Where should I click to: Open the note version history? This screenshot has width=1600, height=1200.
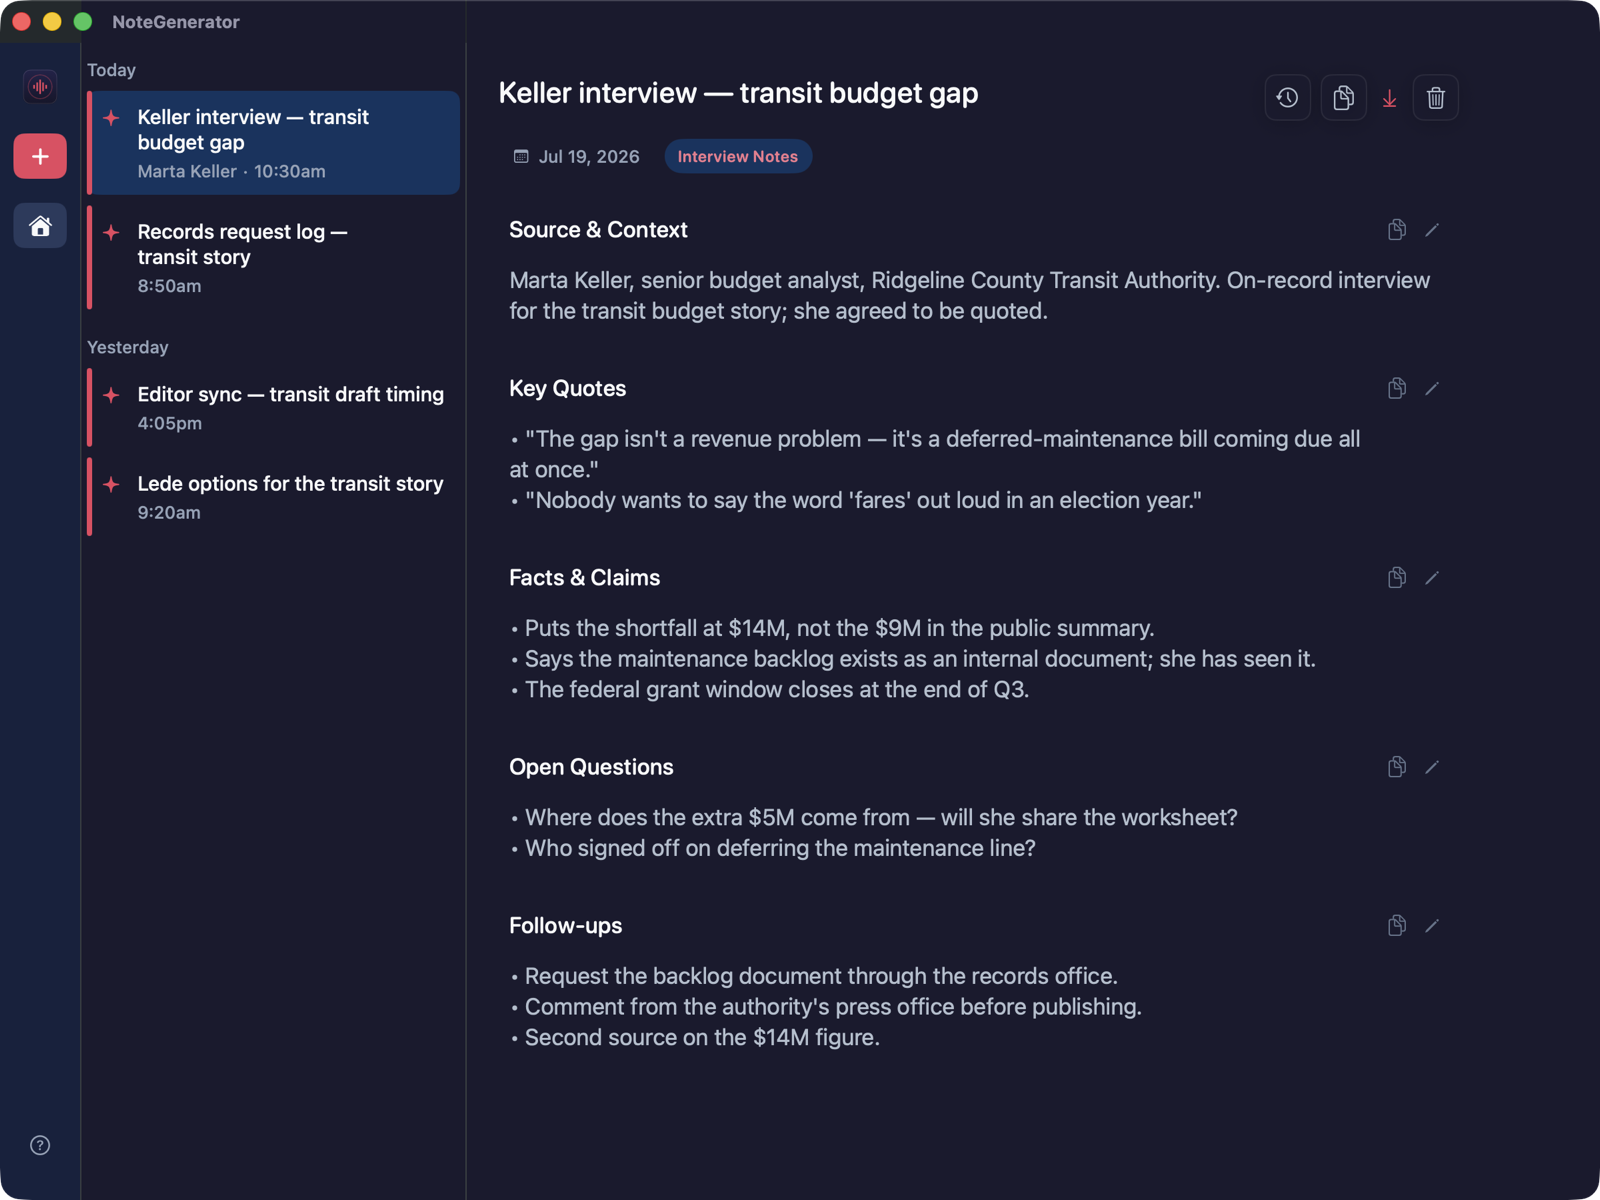coord(1287,98)
